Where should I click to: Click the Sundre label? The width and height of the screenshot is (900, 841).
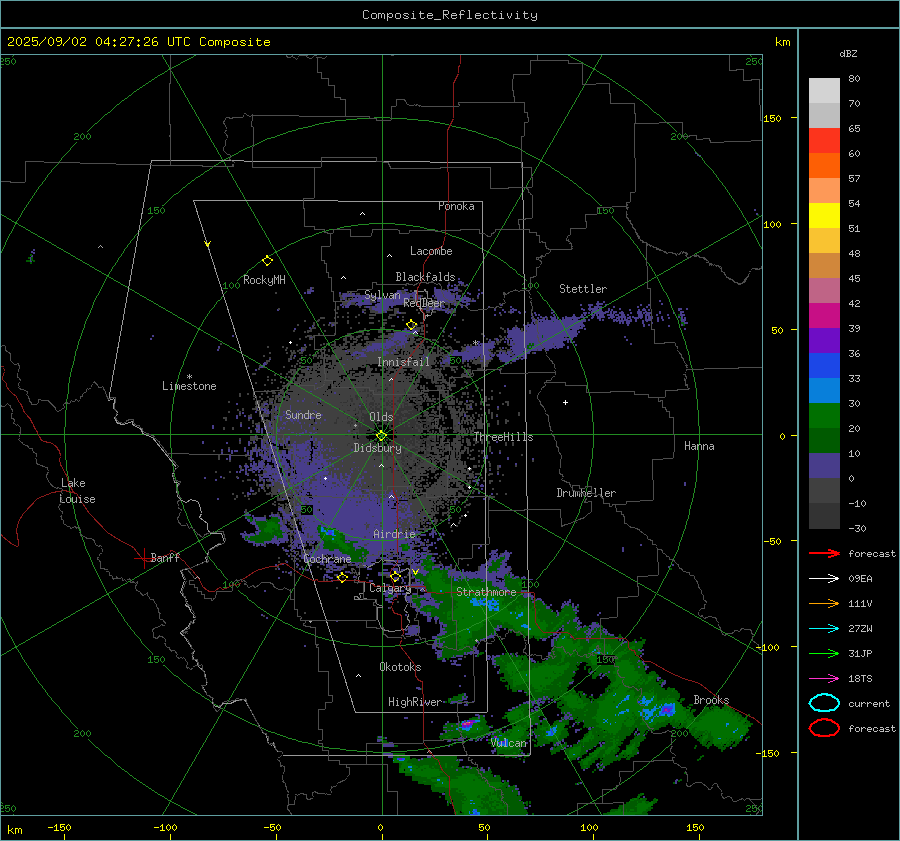tap(303, 414)
